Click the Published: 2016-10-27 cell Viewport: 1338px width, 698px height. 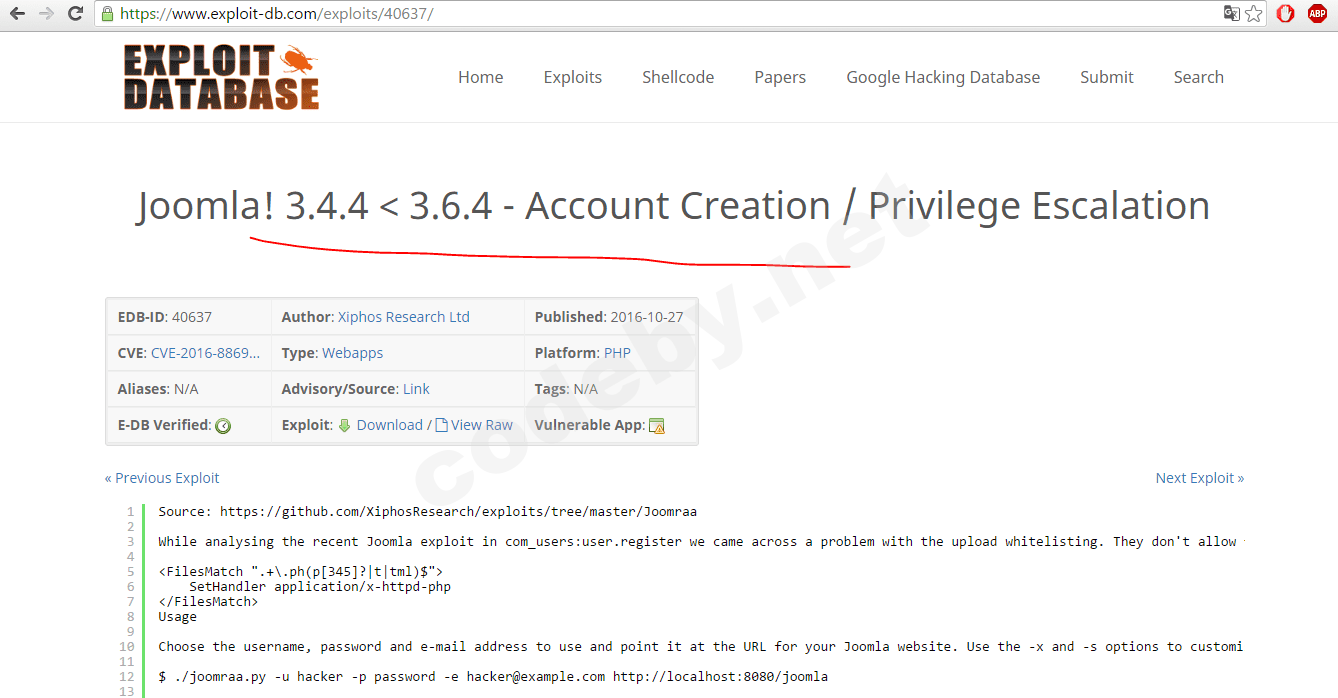pyautogui.click(x=610, y=317)
